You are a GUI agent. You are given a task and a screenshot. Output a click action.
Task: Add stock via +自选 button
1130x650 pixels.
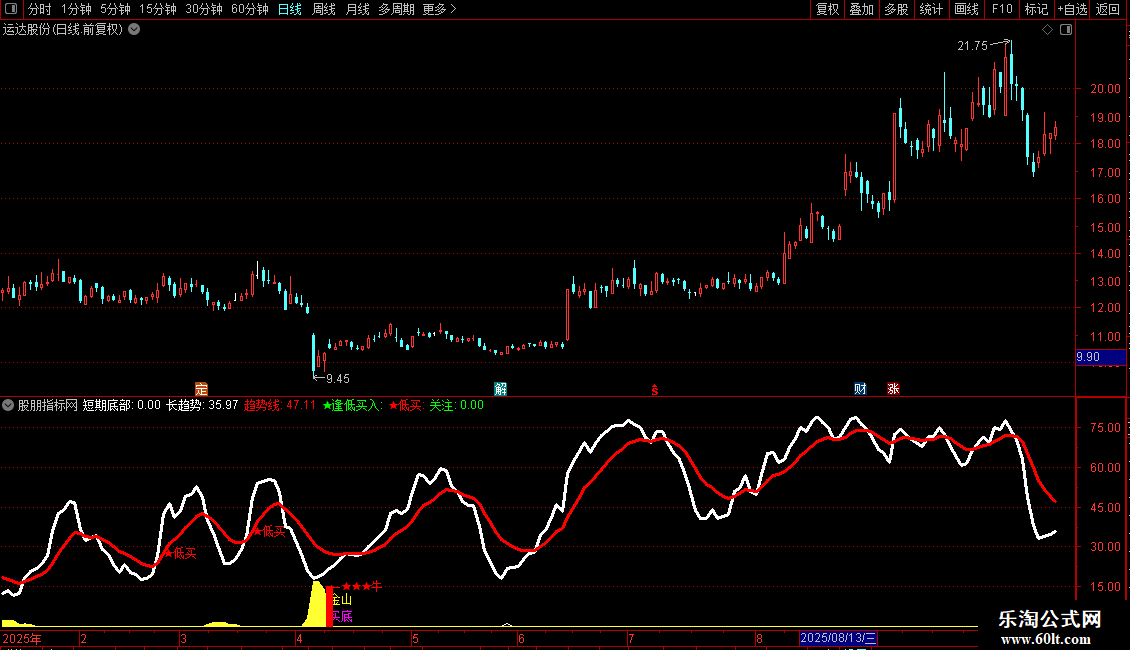click(1072, 9)
